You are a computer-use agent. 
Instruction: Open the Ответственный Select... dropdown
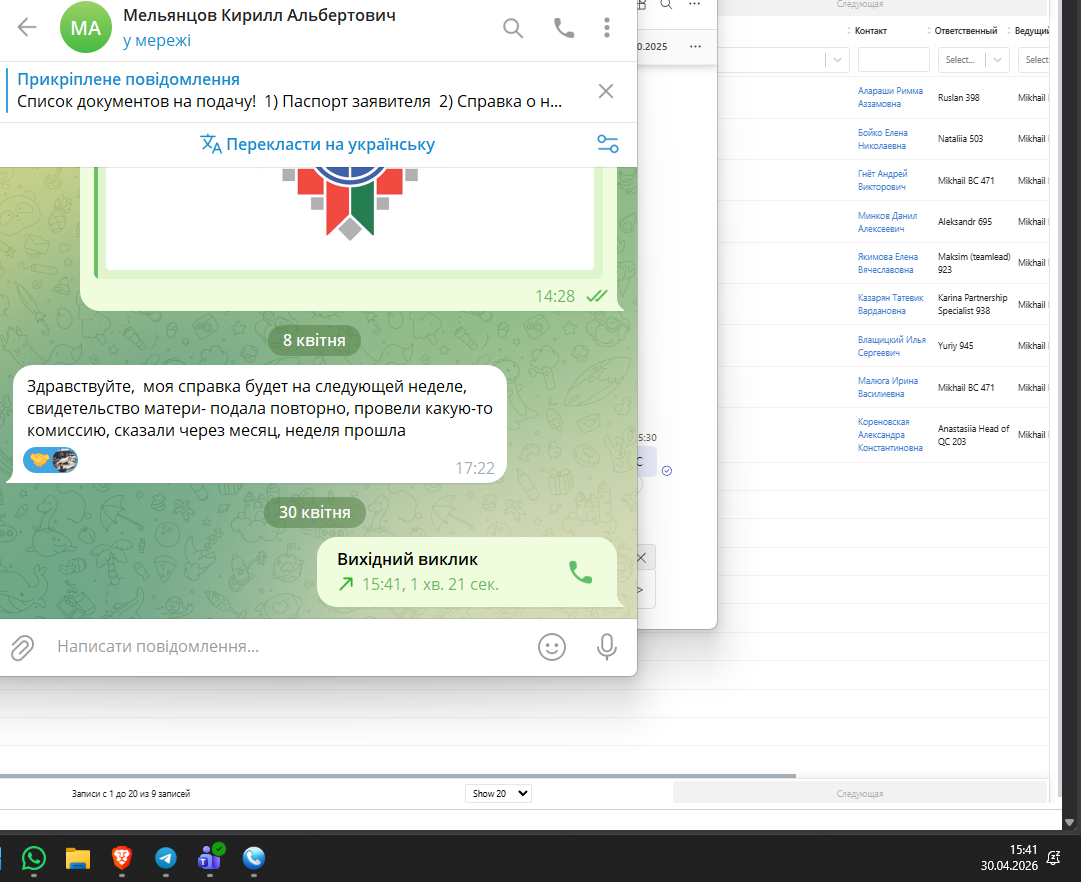[x=973, y=60]
